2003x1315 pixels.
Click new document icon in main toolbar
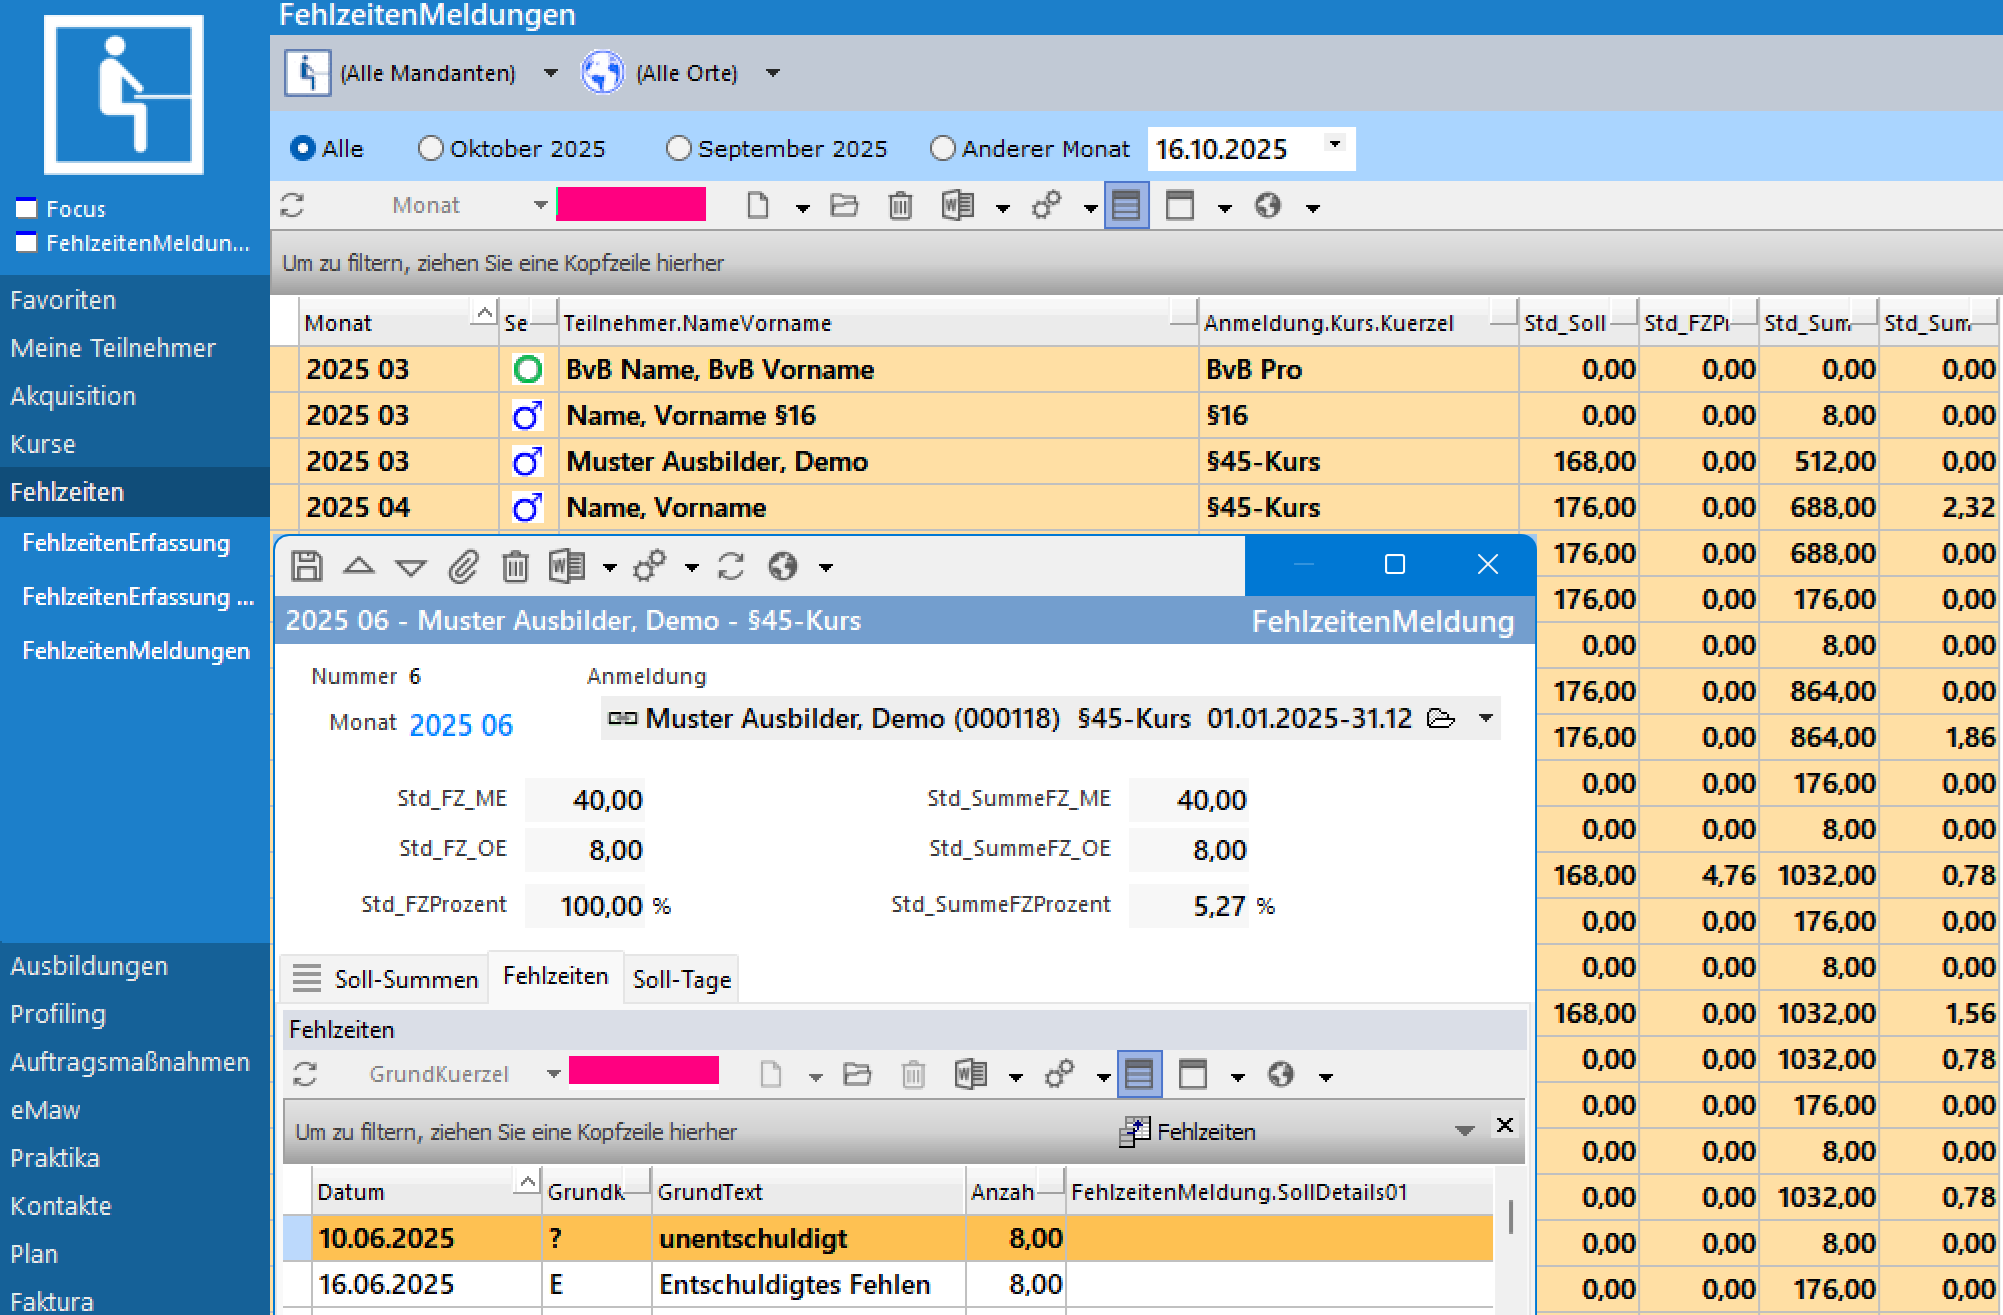(758, 206)
